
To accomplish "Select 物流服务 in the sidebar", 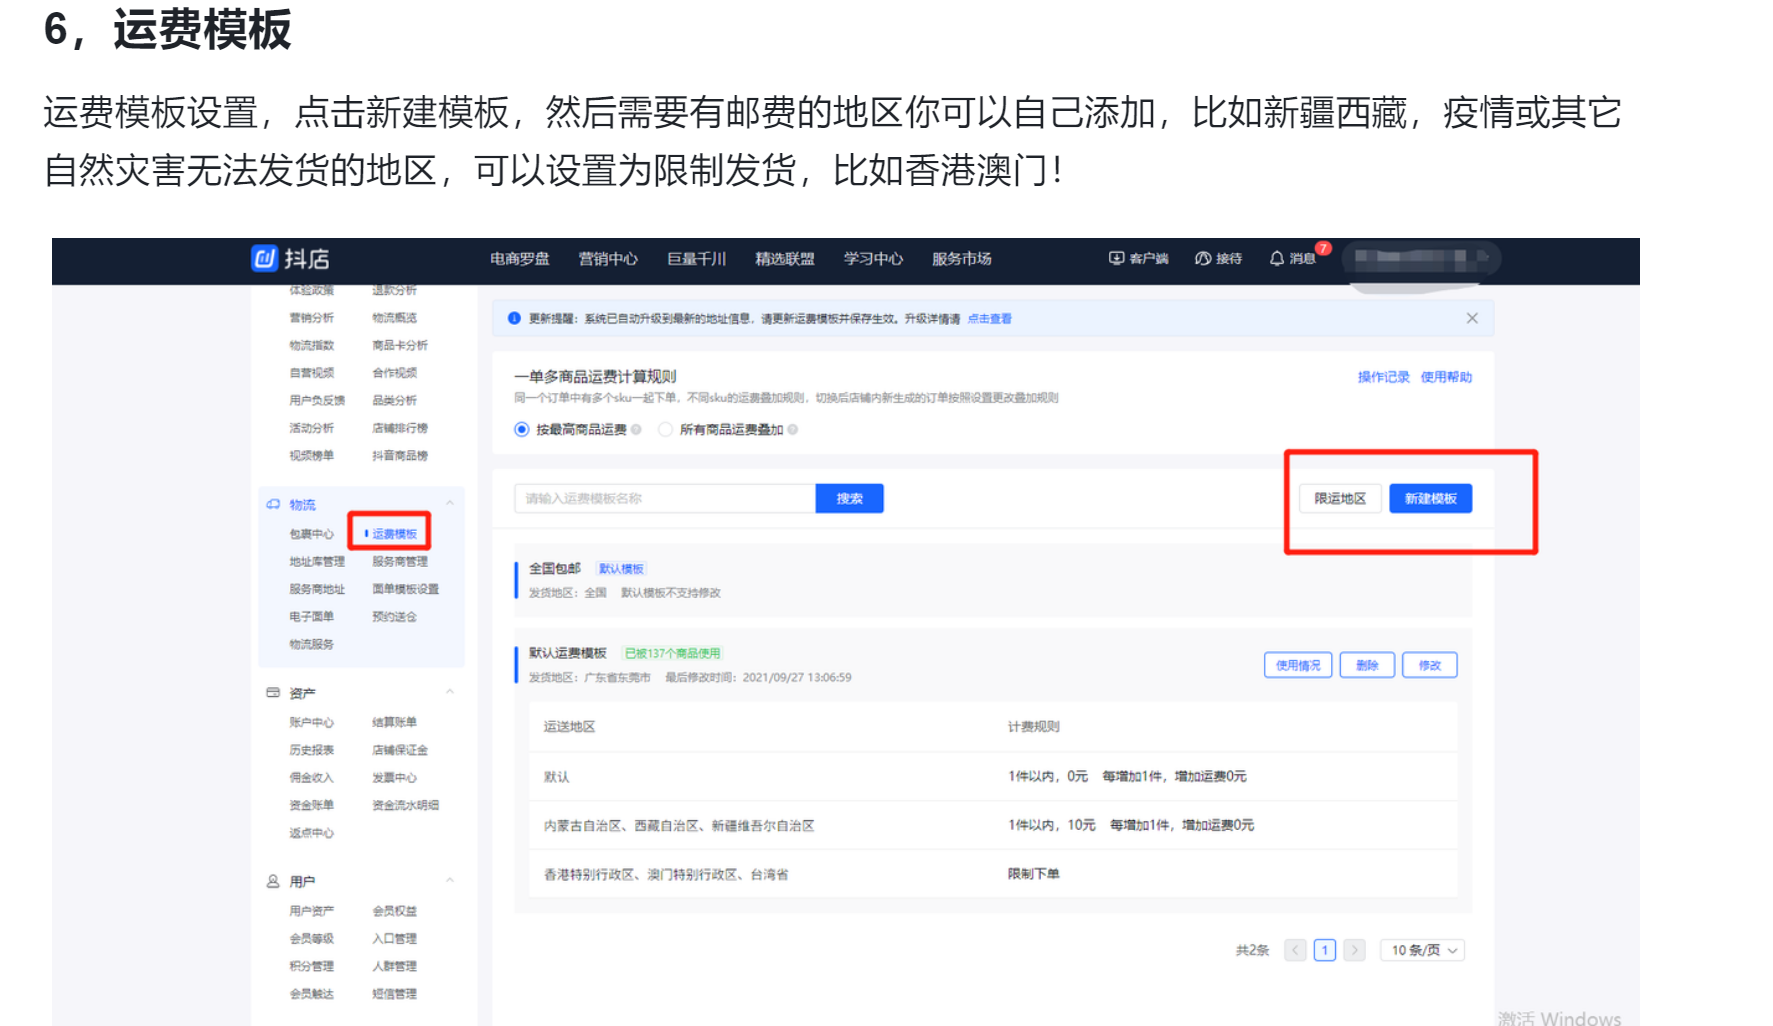I will click(312, 645).
